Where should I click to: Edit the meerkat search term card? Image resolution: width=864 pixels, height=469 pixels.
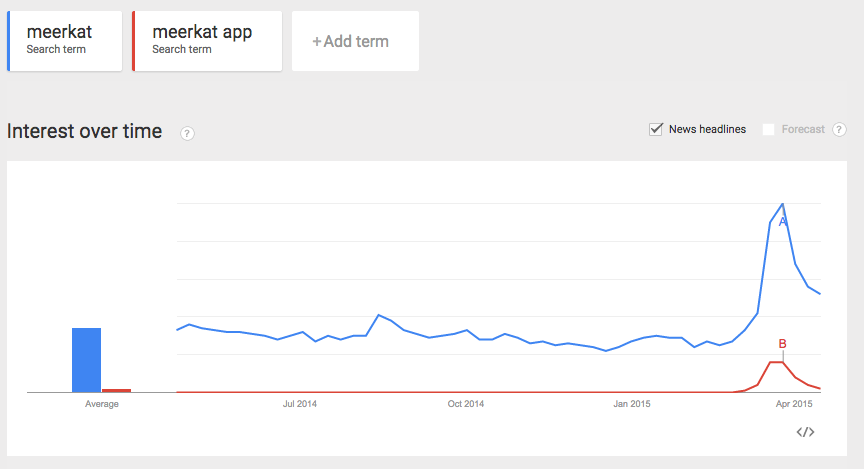(64, 41)
